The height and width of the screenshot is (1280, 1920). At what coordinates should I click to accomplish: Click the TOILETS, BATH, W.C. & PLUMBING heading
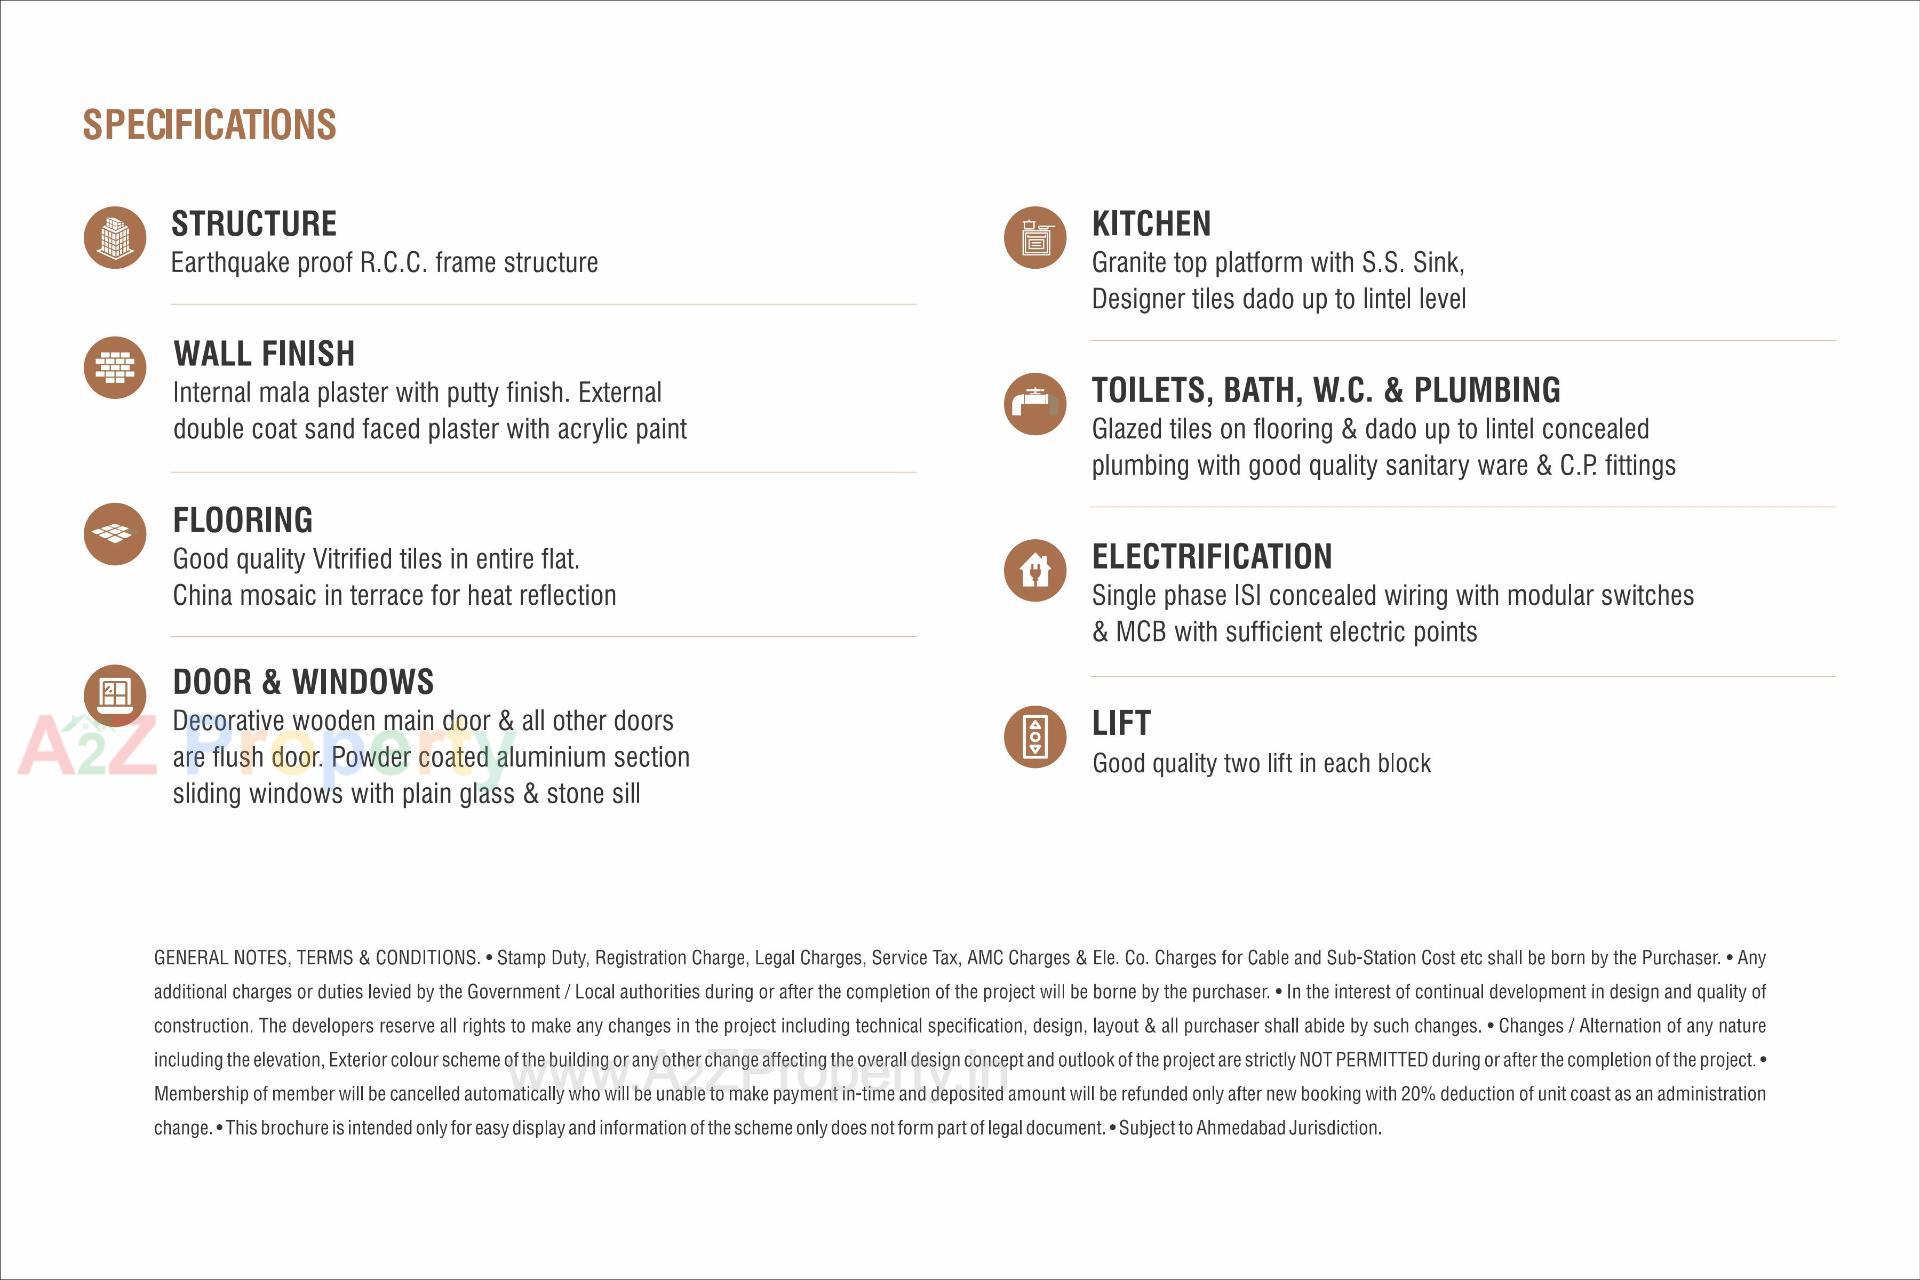[1326, 390]
